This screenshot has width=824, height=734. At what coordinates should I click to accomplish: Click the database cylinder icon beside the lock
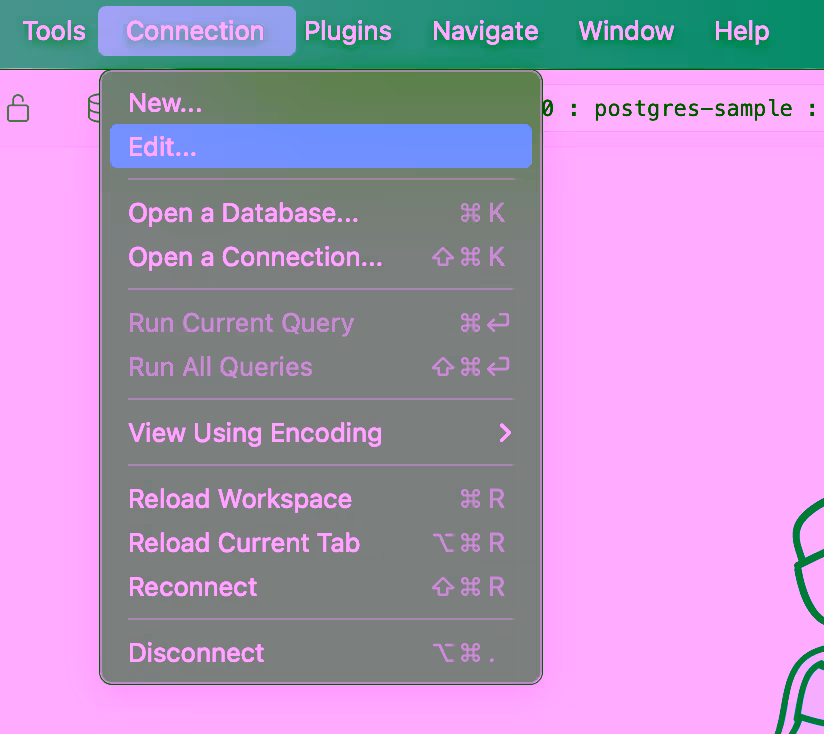pyautogui.click(x=94, y=108)
